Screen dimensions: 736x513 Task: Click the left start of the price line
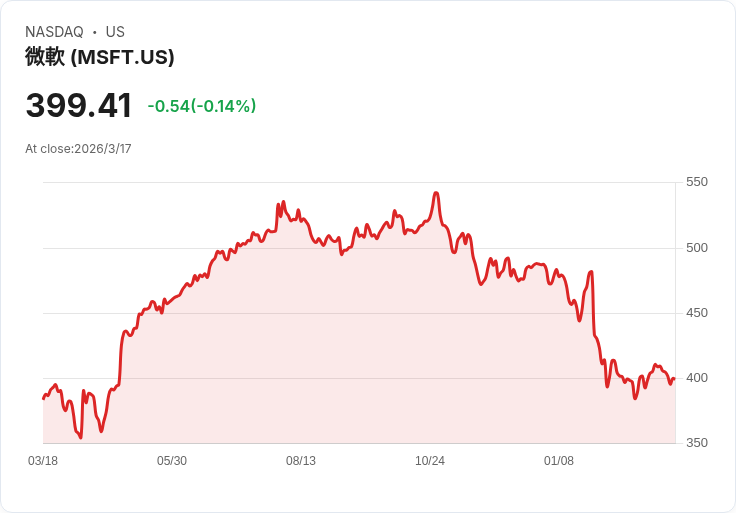pos(43,398)
